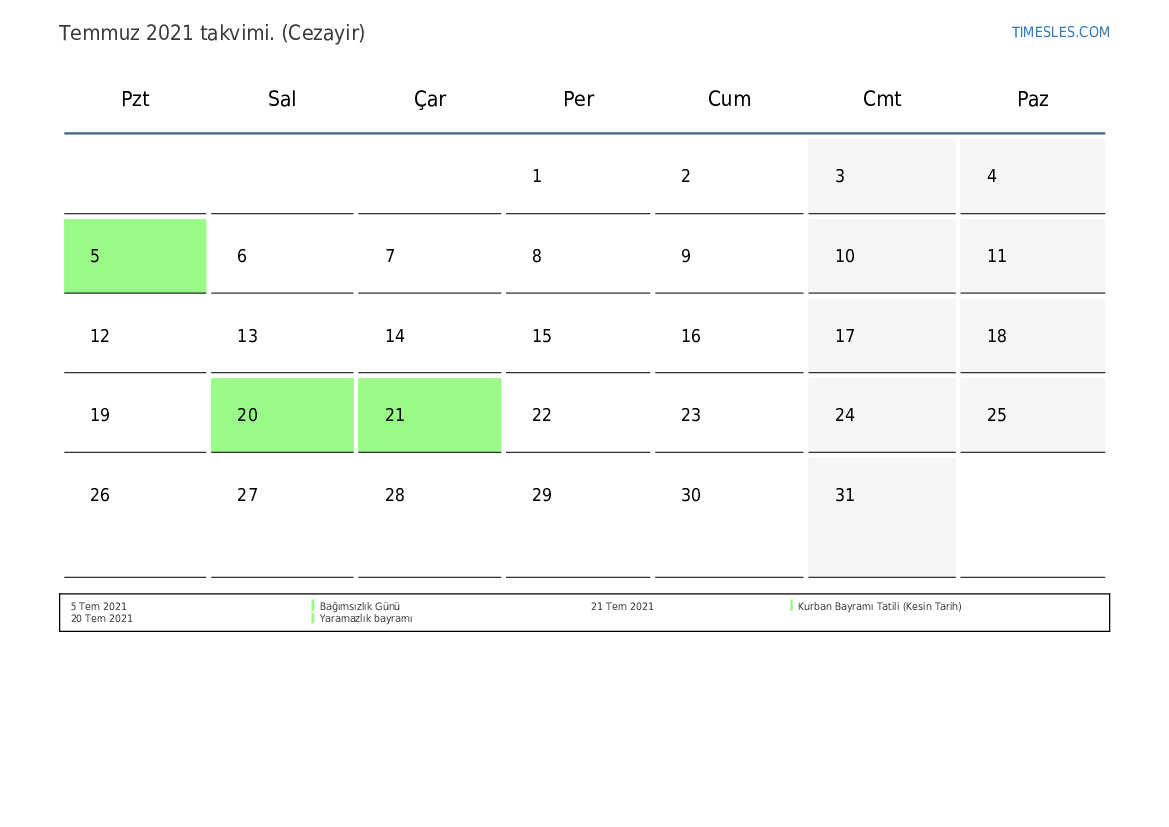
Task: Select the Çar column header
Action: coord(429,99)
